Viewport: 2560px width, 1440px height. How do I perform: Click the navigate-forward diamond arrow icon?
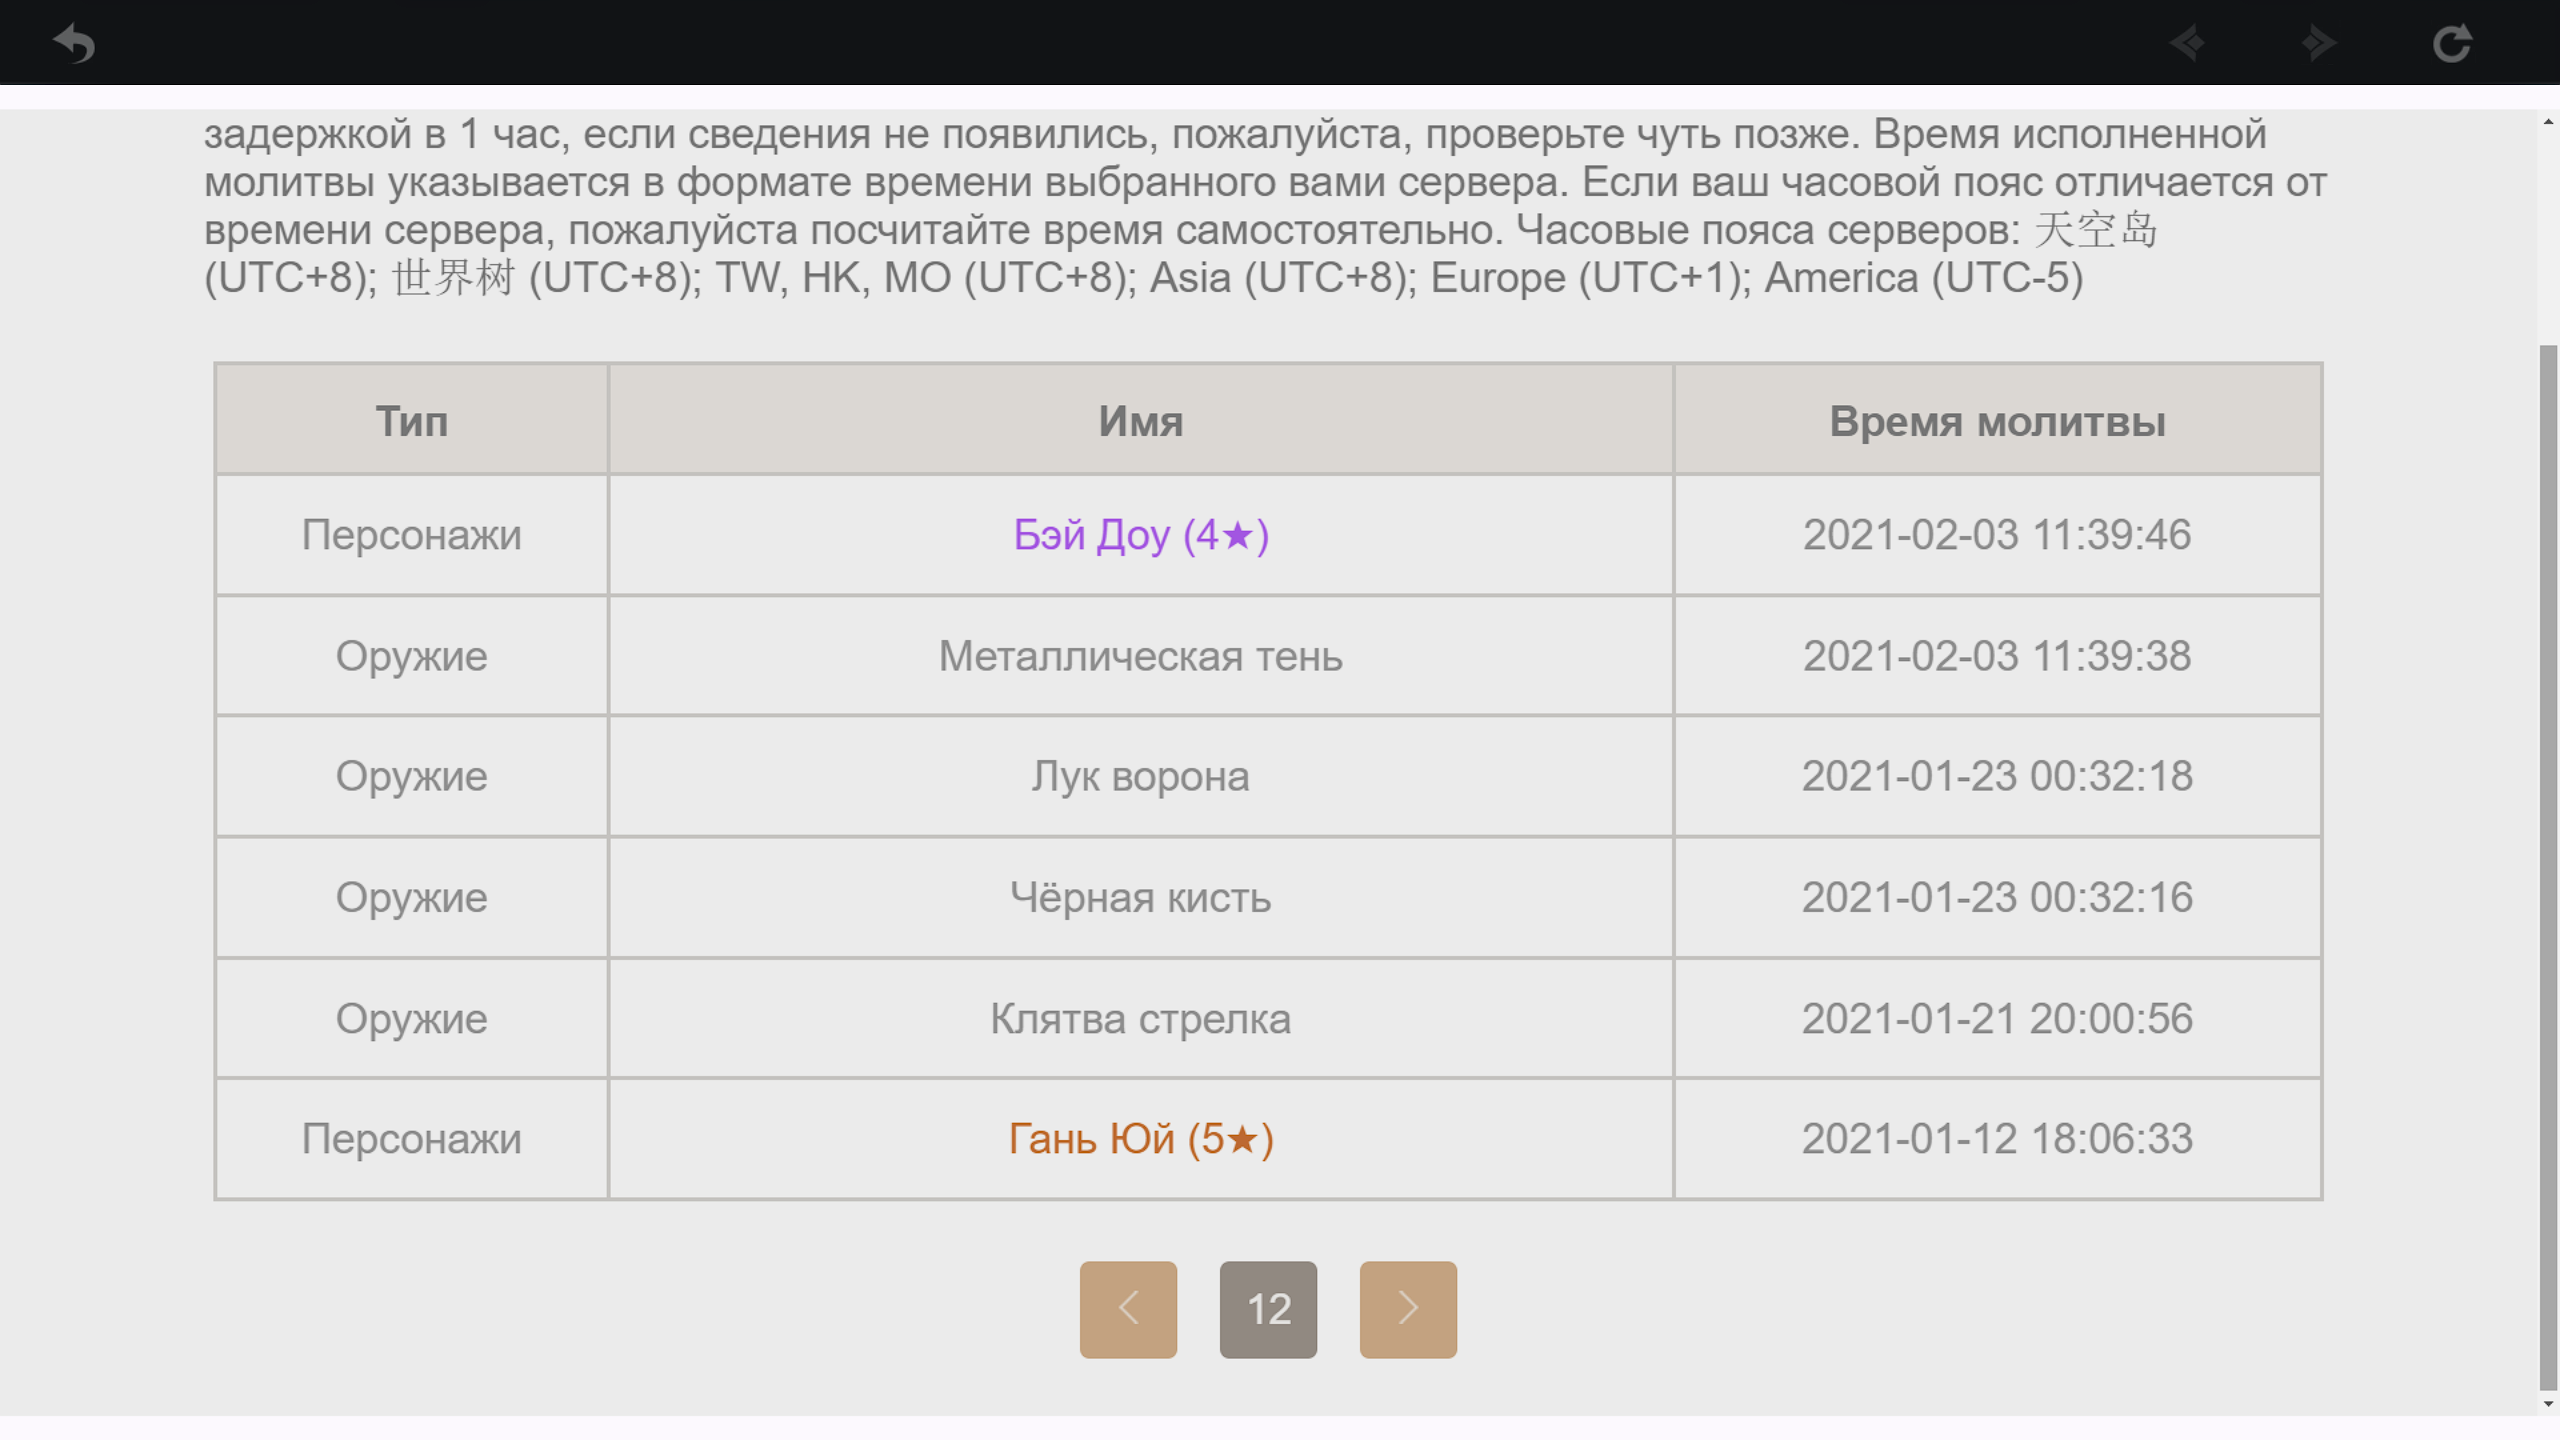[2318, 43]
